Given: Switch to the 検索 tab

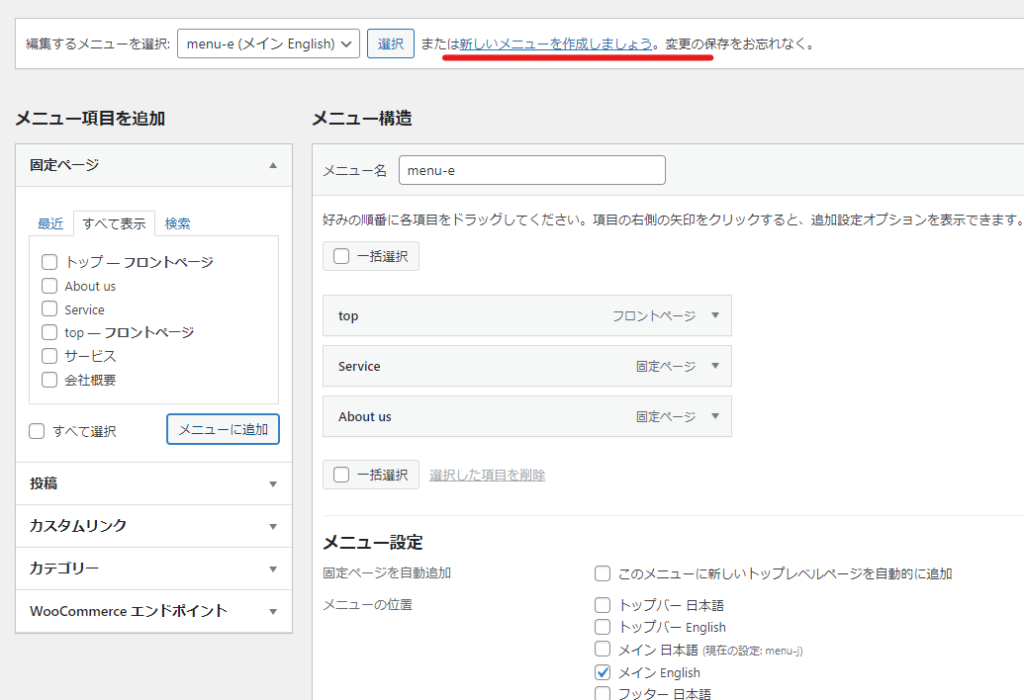Looking at the screenshot, I should point(177,223).
